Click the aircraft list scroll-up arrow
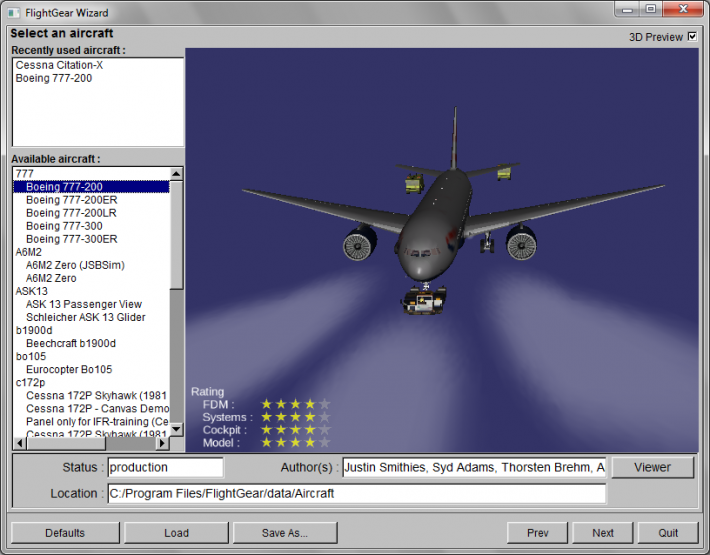Viewport: 710px width, 555px height. click(177, 174)
